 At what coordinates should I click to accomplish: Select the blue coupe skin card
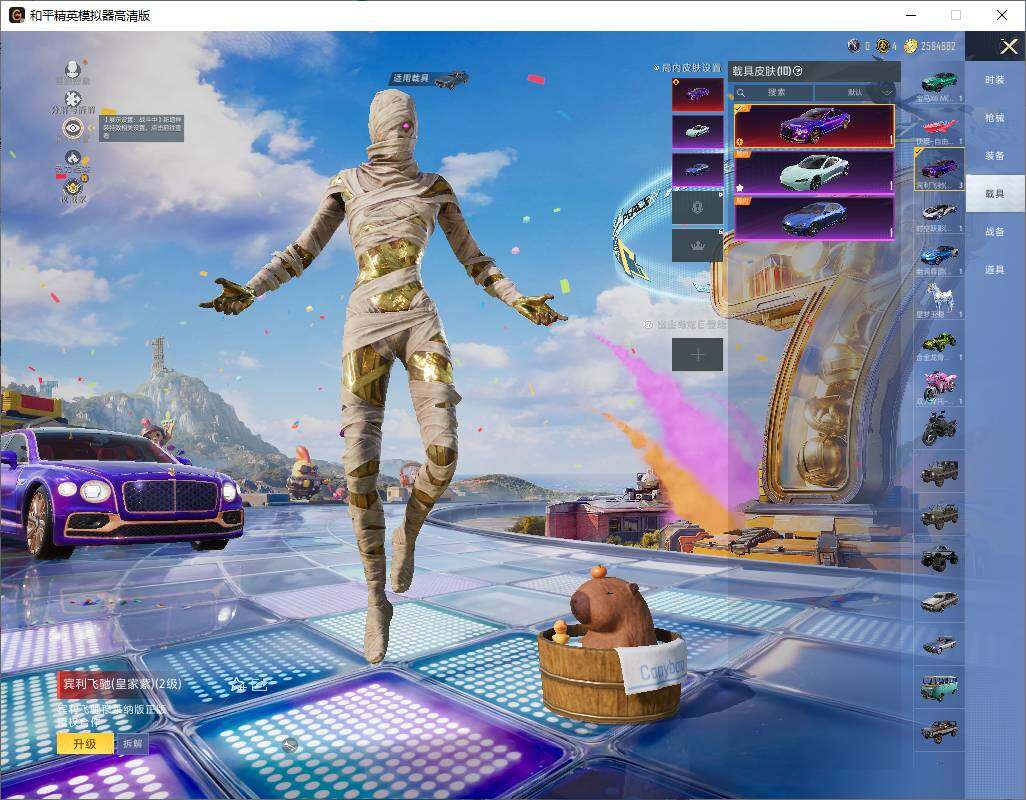point(814,218)
